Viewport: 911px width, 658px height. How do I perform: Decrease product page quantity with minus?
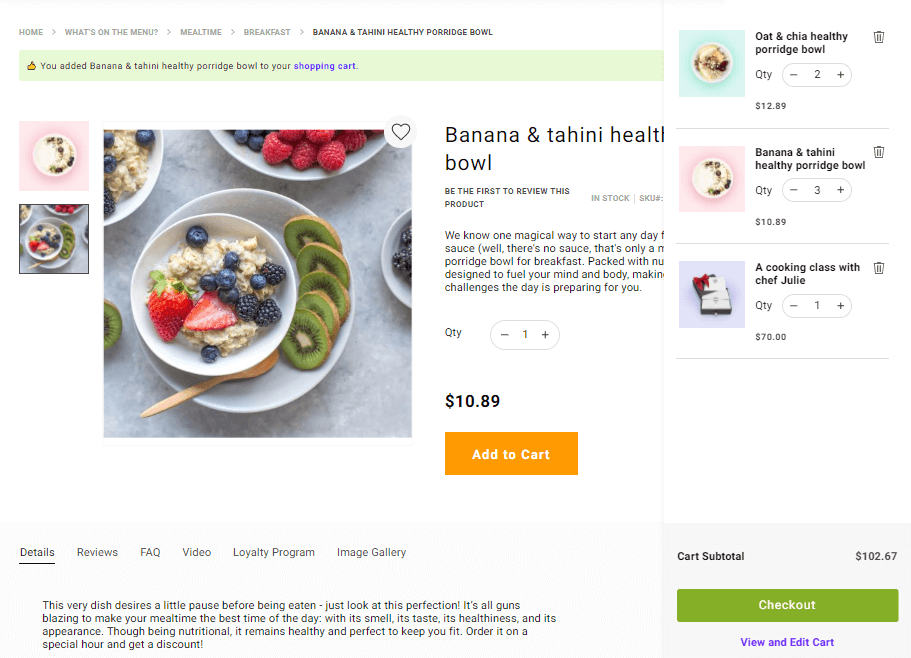[x=505, y=335]
